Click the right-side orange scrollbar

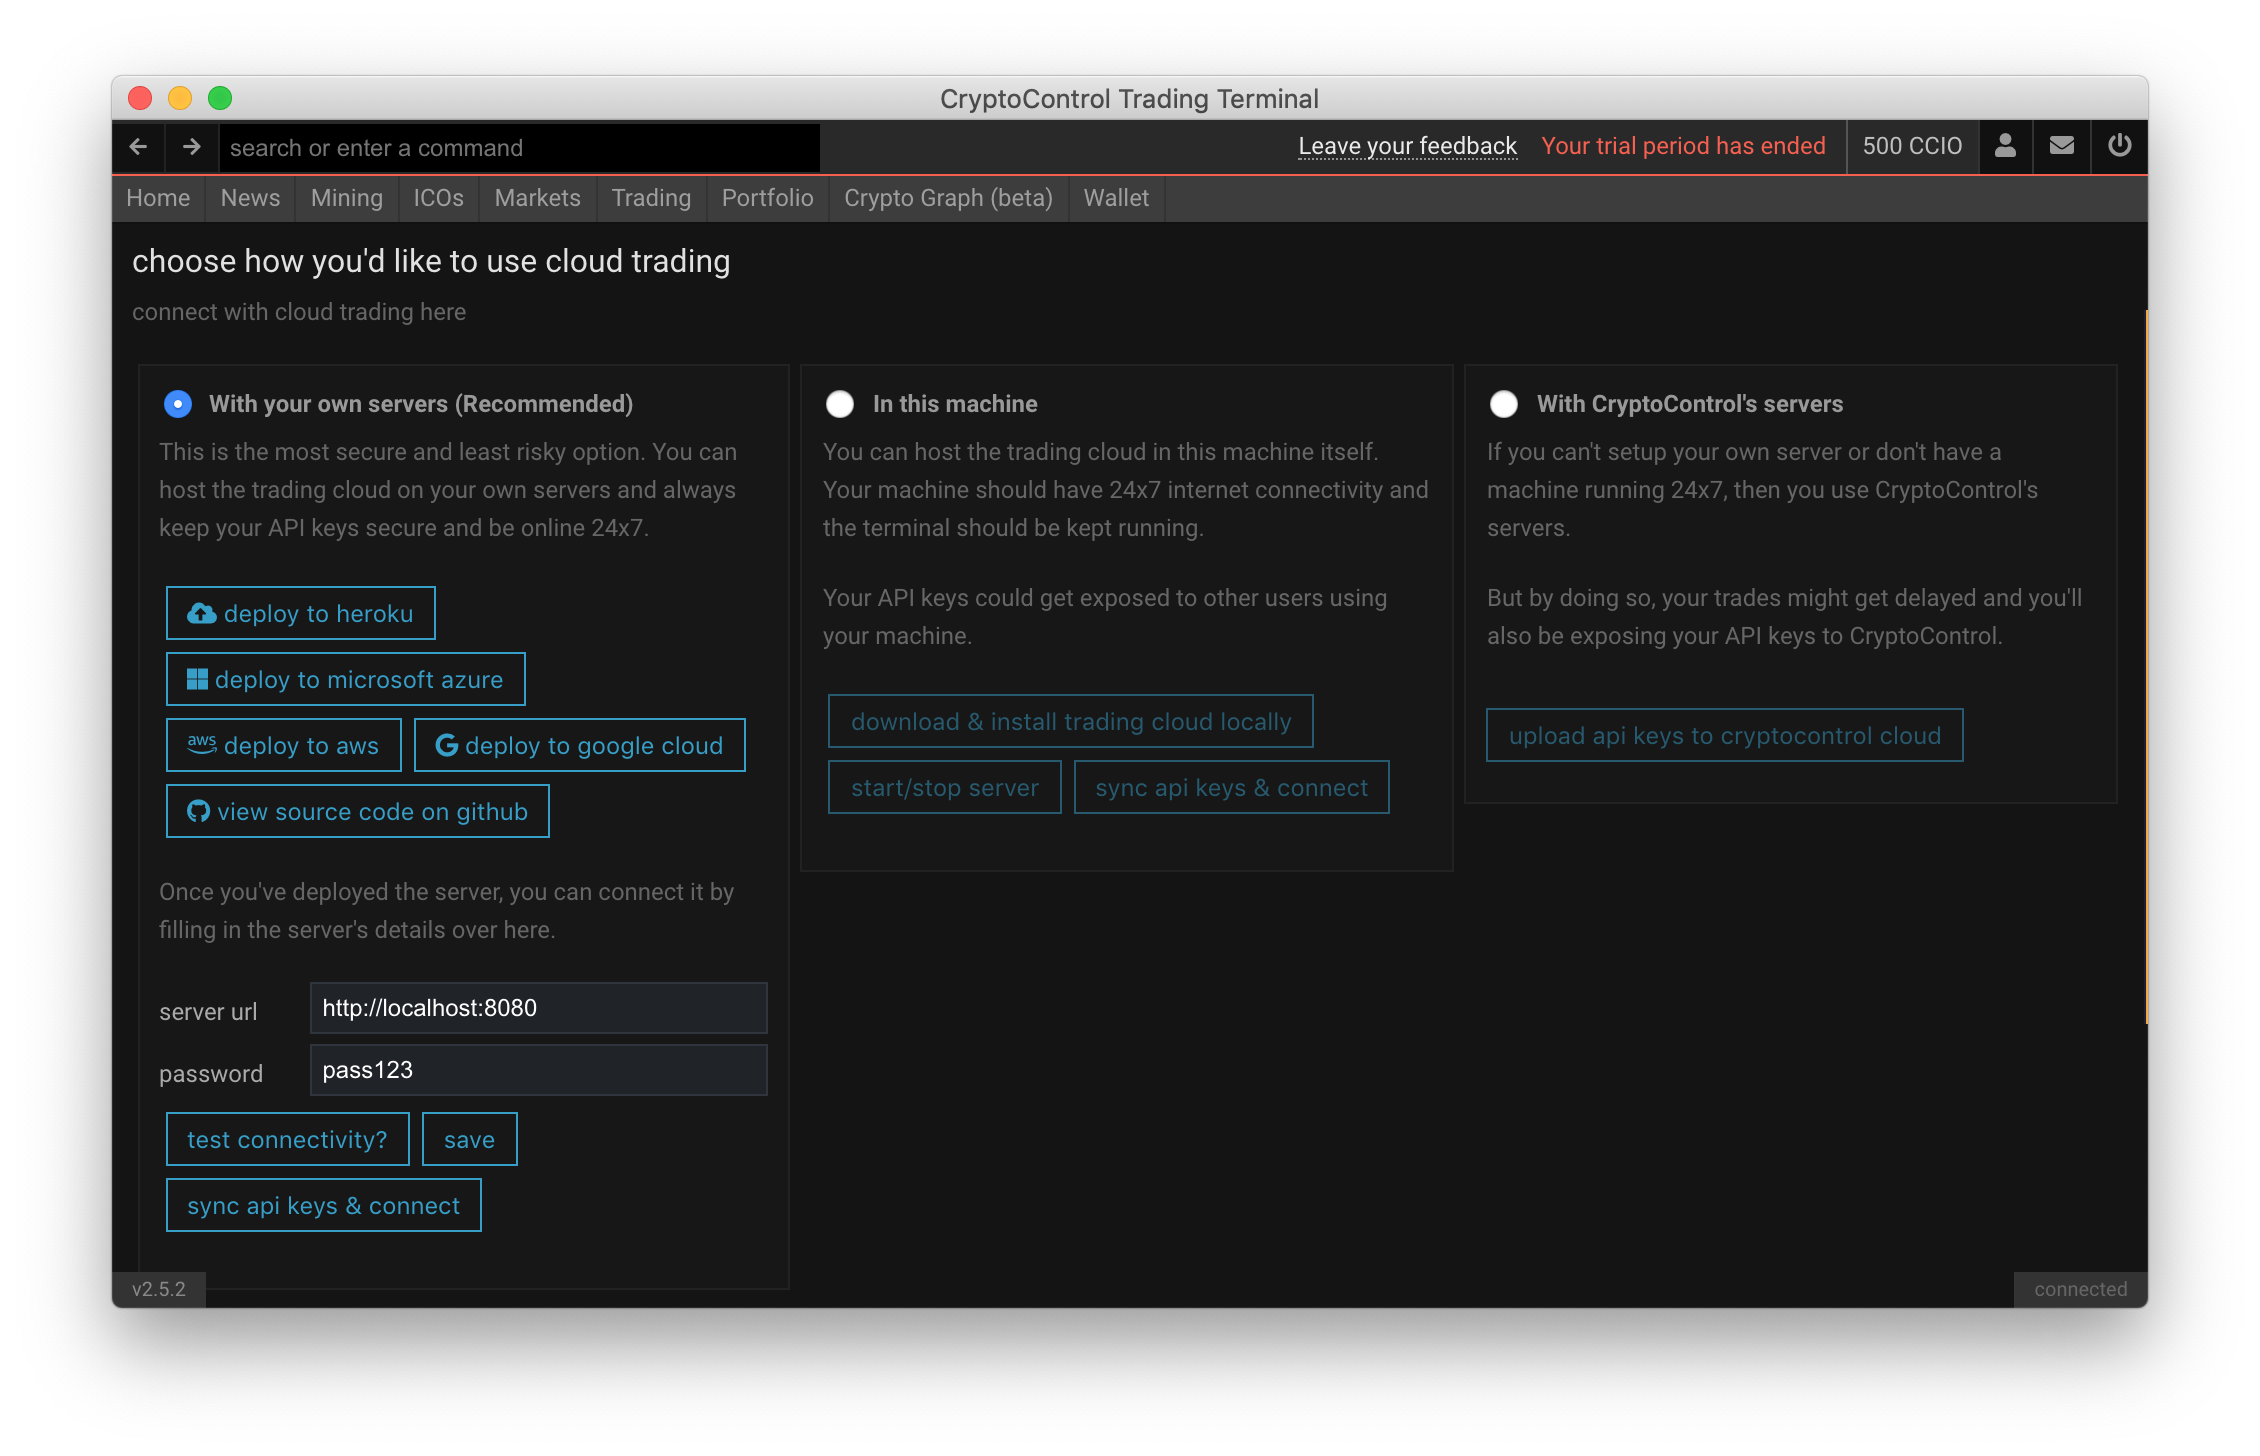pos(2146,666)
